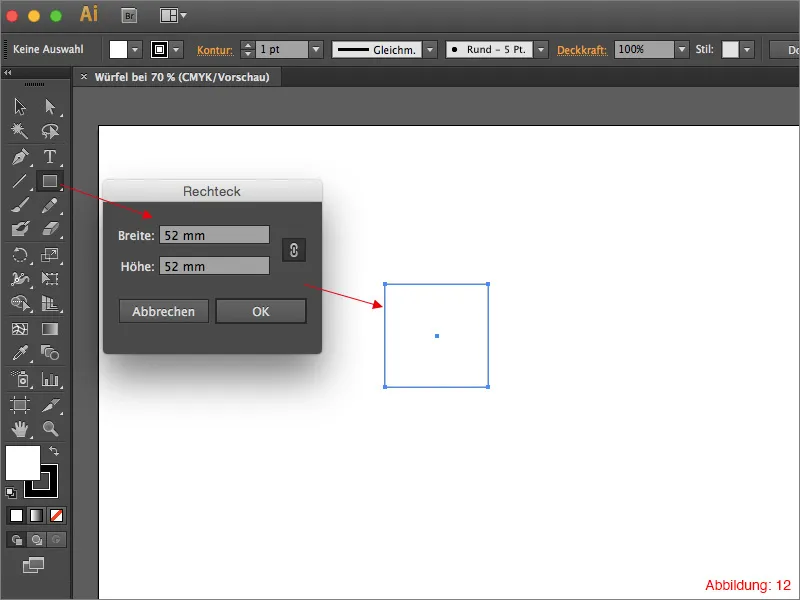Open the Stil graphic style dropdown
800x600 pixels.
tap(747, 49)
